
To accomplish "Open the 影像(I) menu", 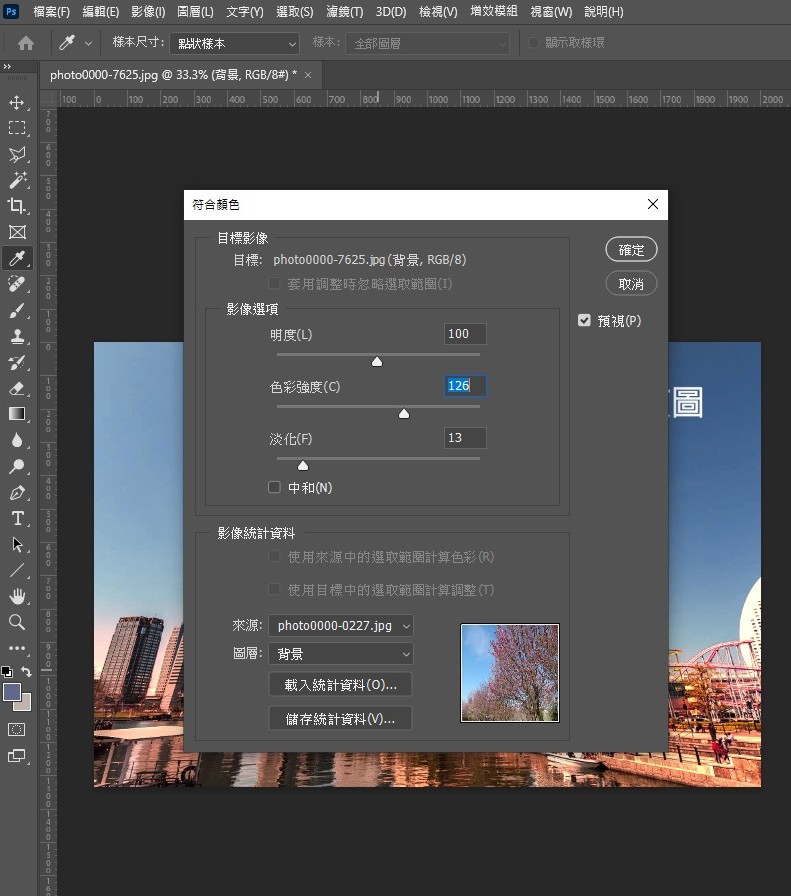I will pyautogui.click(x=148, y=12).
